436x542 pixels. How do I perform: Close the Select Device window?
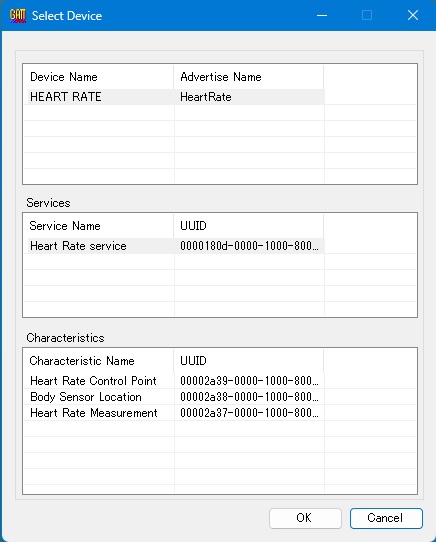point(413,15)
